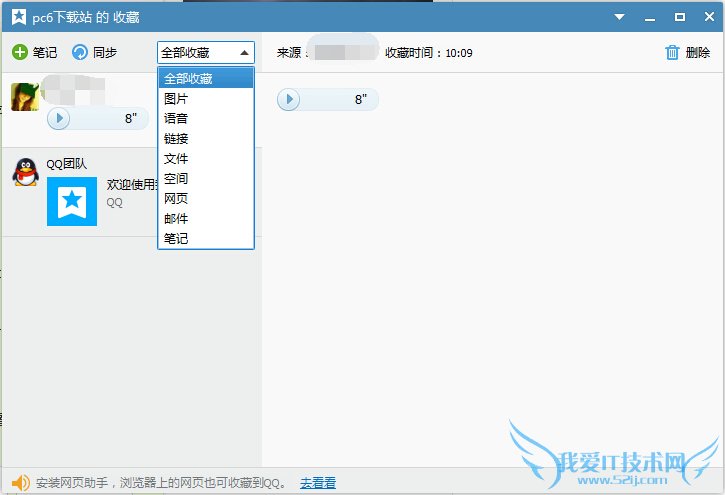Select 图片 in the filter list
725x495 pixels.
point(206,98)
